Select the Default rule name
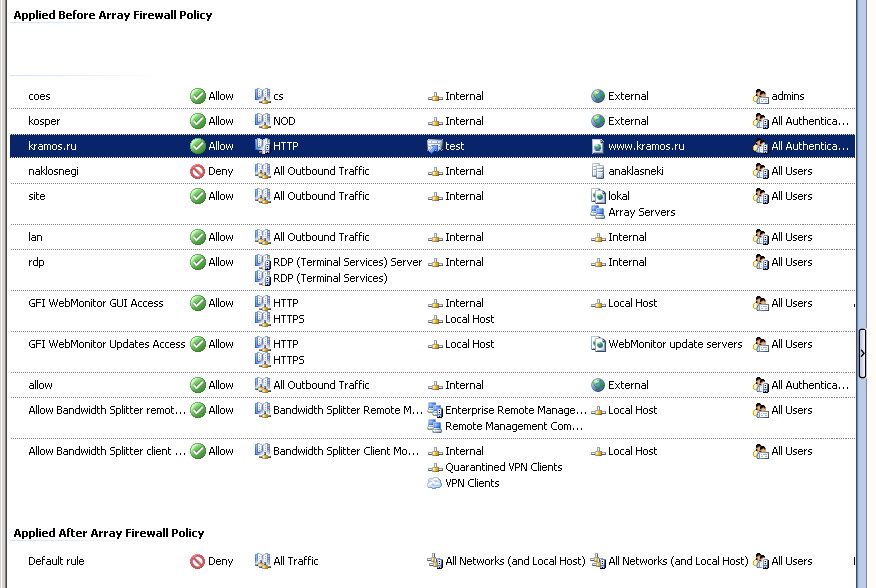Screen dimensions: 876x588 [x=56, y=561]
